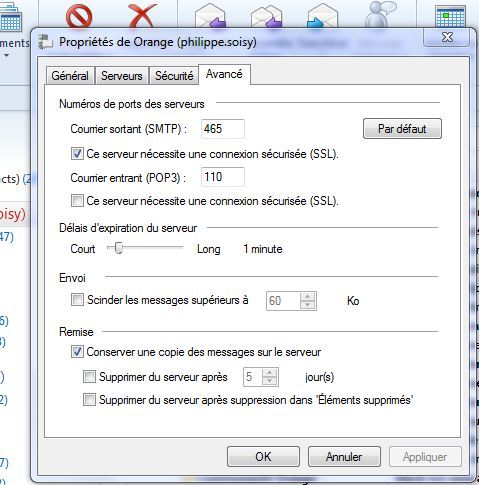Click the red prohibited sign toolbar icon
Viewport: 479px width, 485px height.
pos(79,16)
